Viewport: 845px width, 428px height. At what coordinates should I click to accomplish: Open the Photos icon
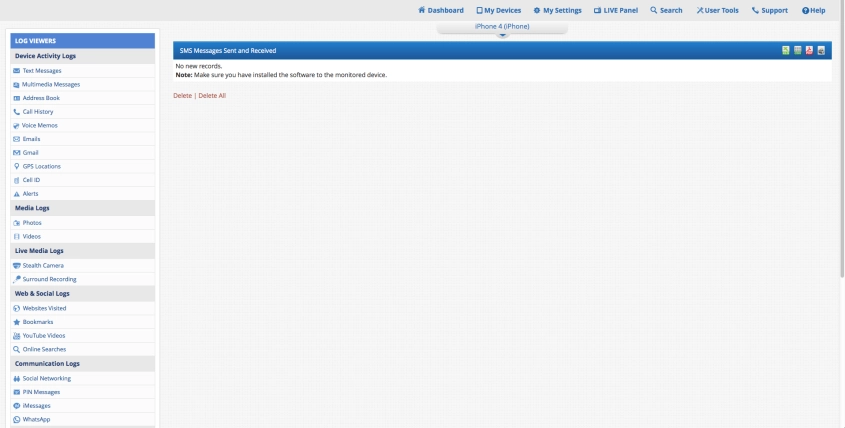17,223
